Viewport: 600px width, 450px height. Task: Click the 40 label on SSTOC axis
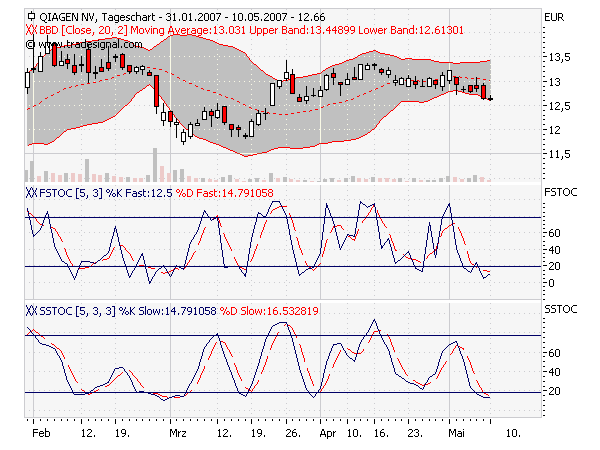554,372
